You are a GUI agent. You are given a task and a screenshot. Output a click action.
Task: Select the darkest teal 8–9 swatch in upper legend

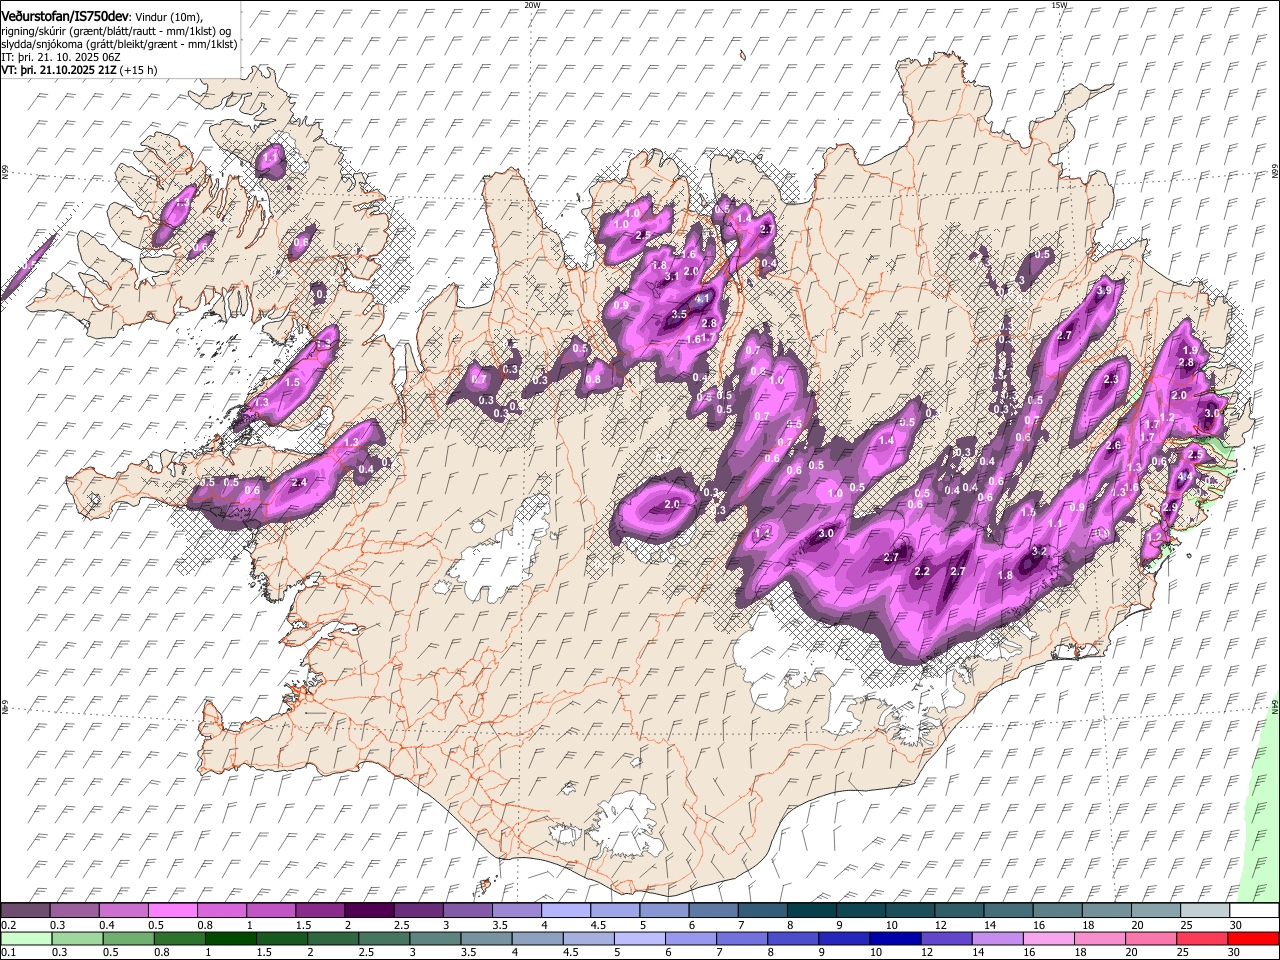click(x=812, y=911)
